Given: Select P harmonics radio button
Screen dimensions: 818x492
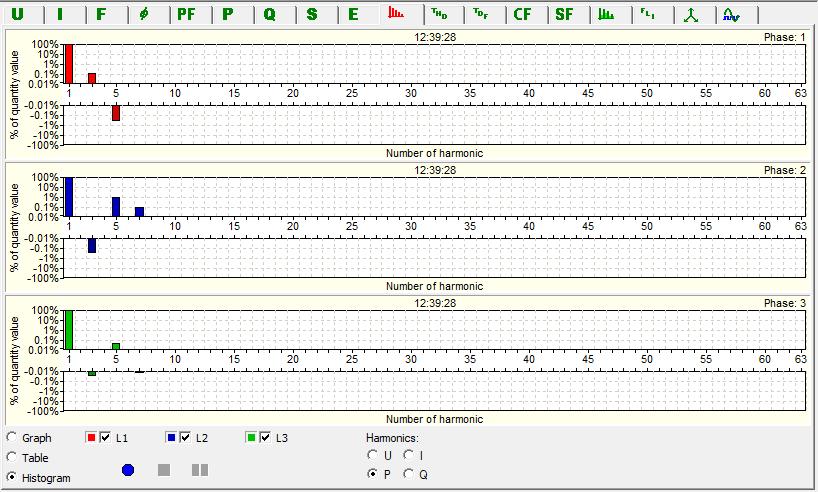Looking at the screenshot, I should [372, 474].
